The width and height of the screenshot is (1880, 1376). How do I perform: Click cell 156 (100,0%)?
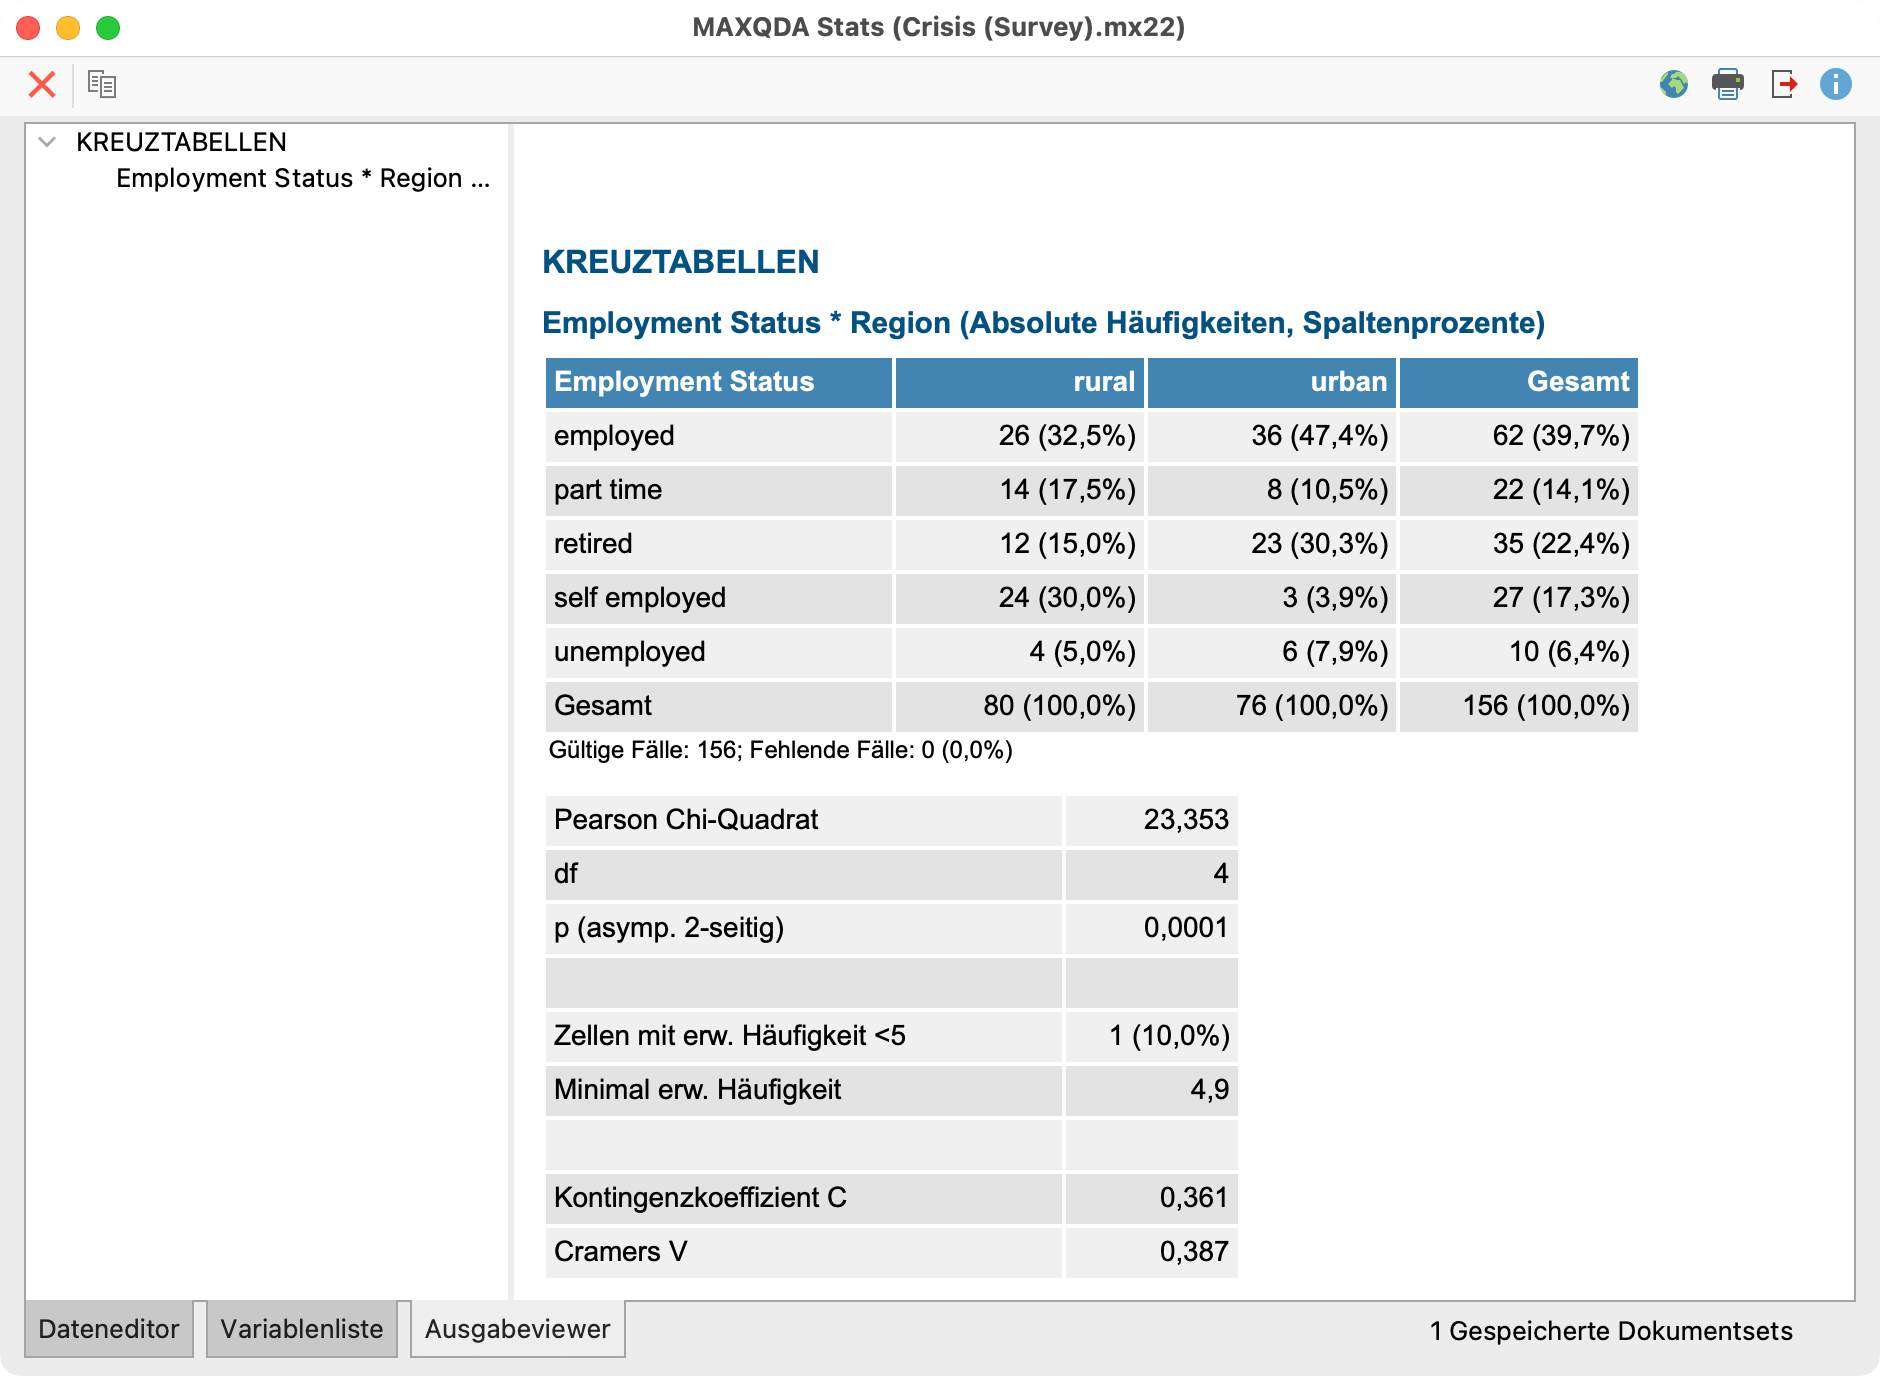[1518, 706]
